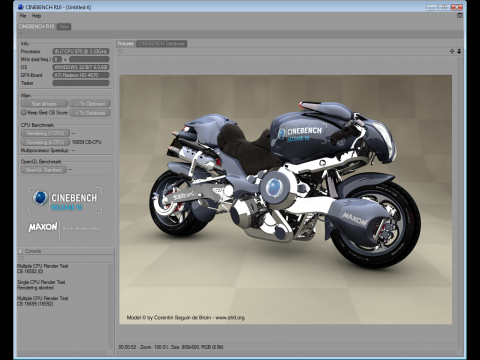The height and width of the screenshot is (360, 480).
Task: Click the Zoom 100.0% status text
Action: click(155, 347)
